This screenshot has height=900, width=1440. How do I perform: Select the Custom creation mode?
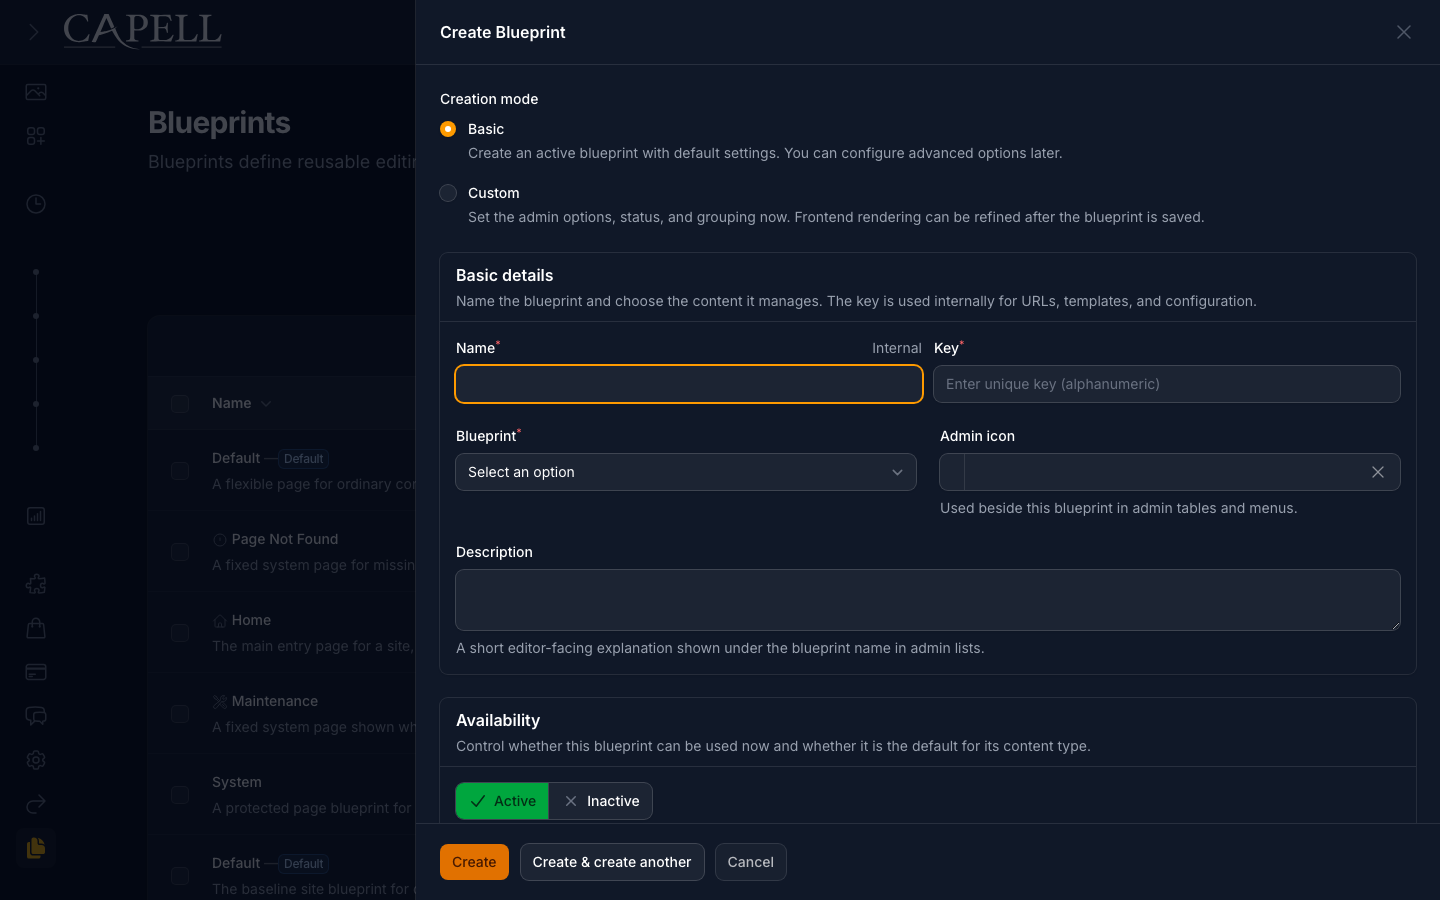448,193
